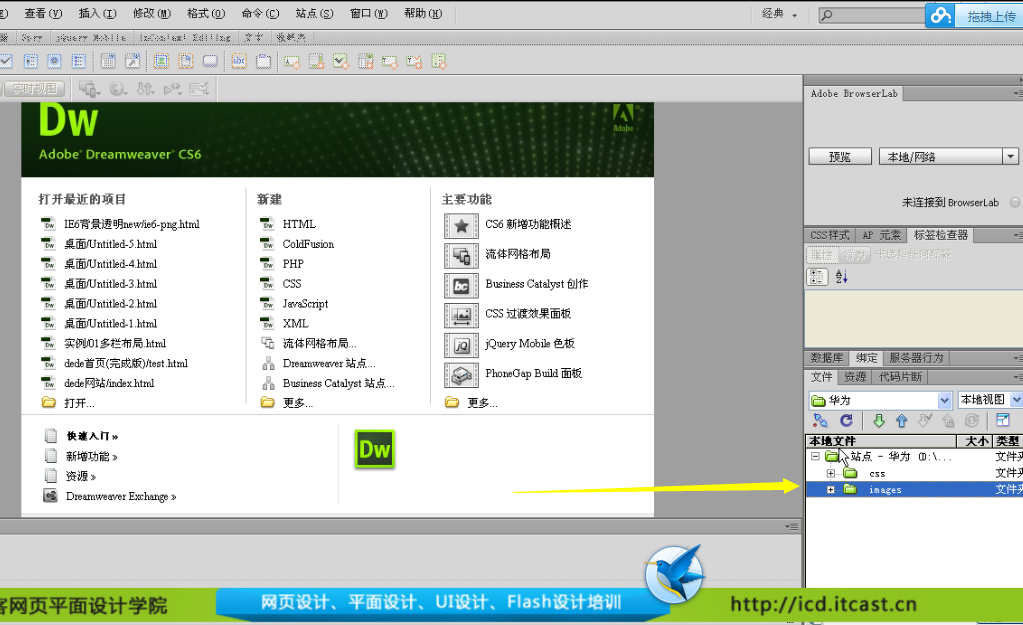
Task: Open the 插入(I) menu
Action: 97,13
